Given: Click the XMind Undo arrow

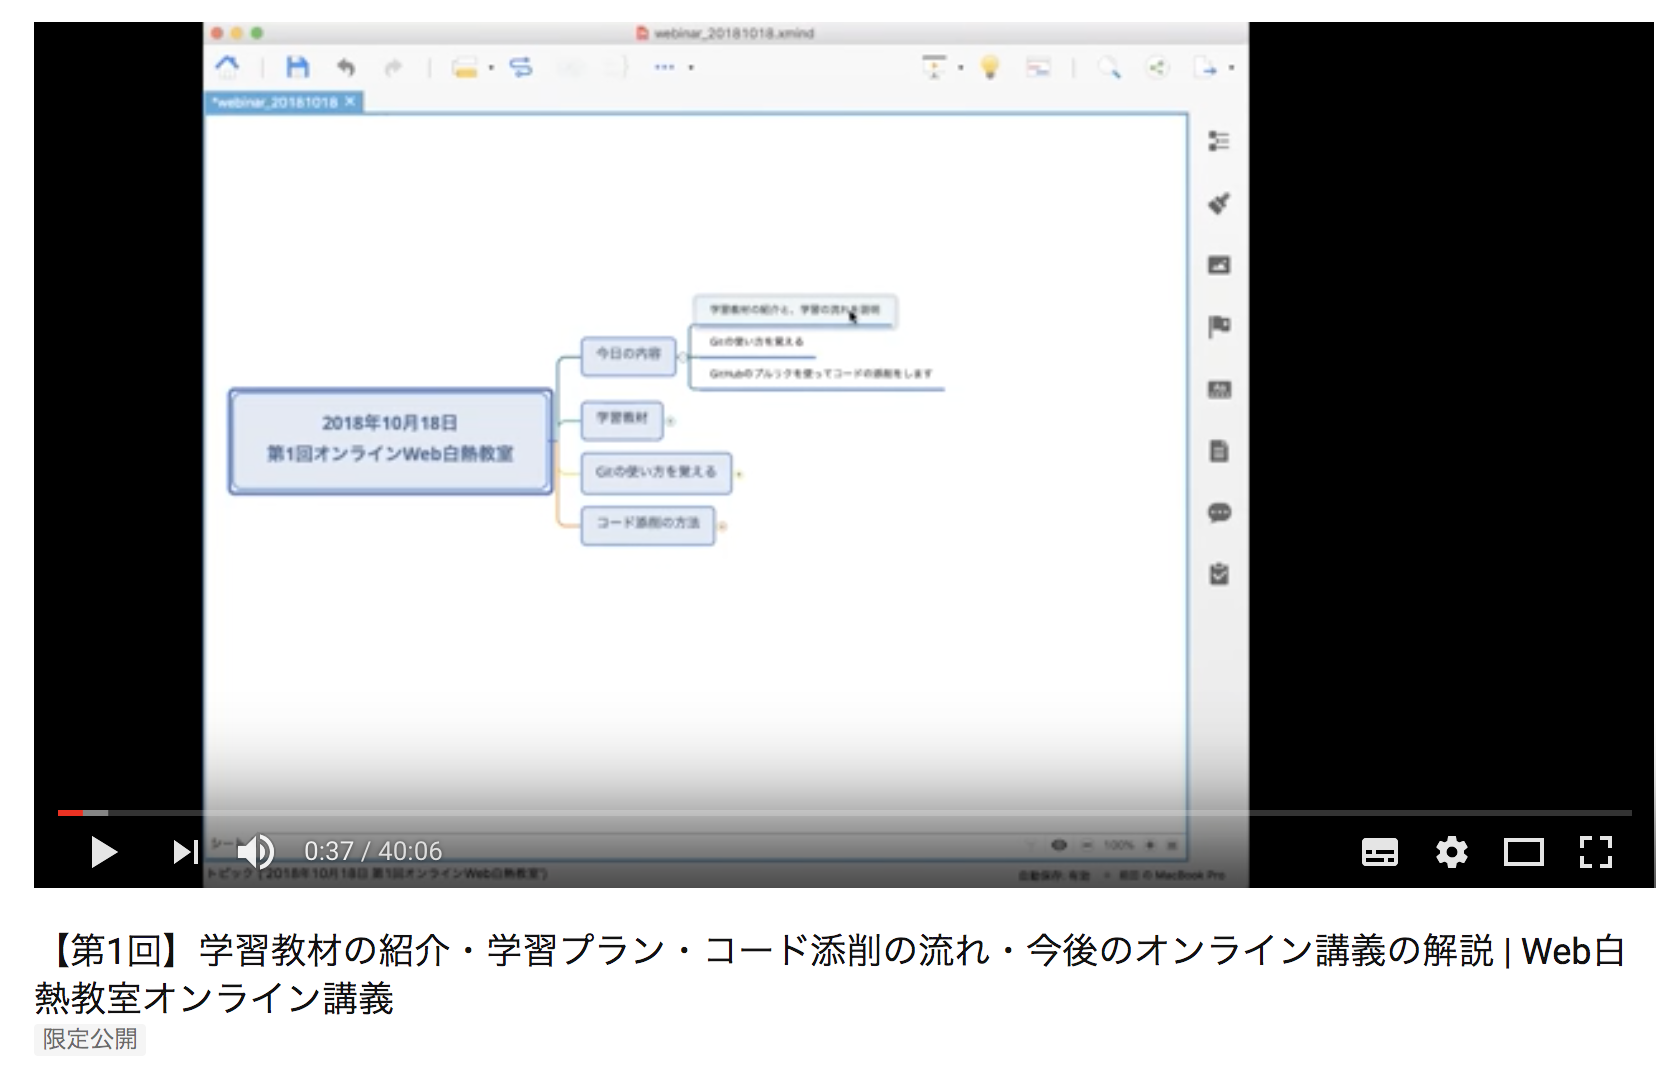Looking at the screenshot, I should [x=346, y=67].
